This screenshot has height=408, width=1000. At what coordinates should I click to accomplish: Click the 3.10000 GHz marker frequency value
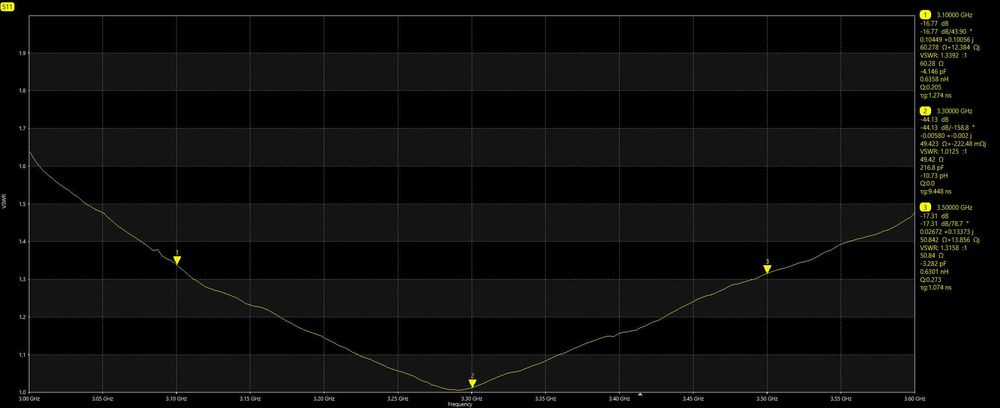tap(954, 14)
